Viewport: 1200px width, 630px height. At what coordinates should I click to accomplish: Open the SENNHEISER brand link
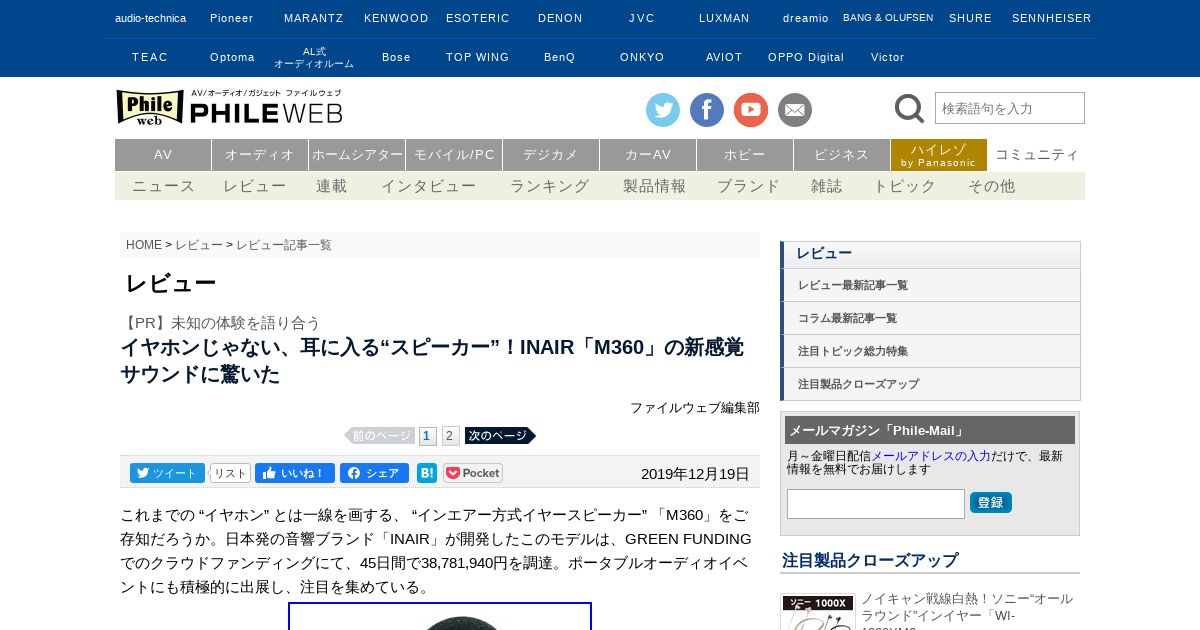click(x=1052, y=18)
